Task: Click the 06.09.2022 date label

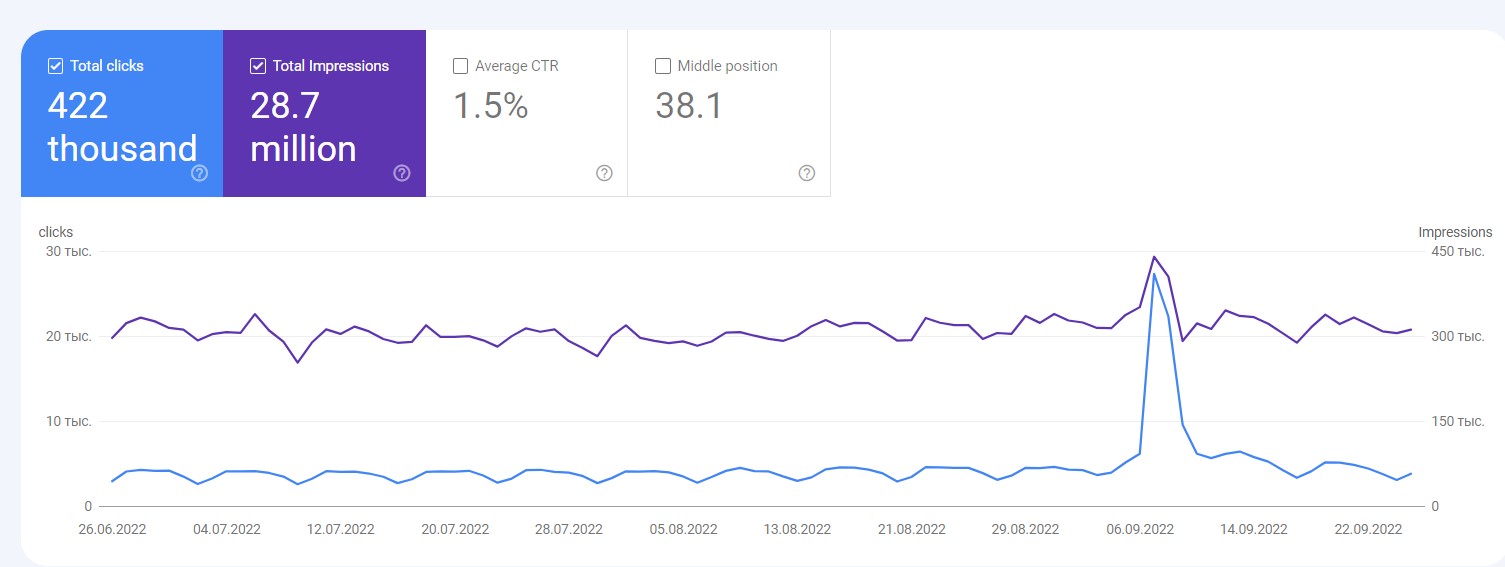Action: point(1140,530)
